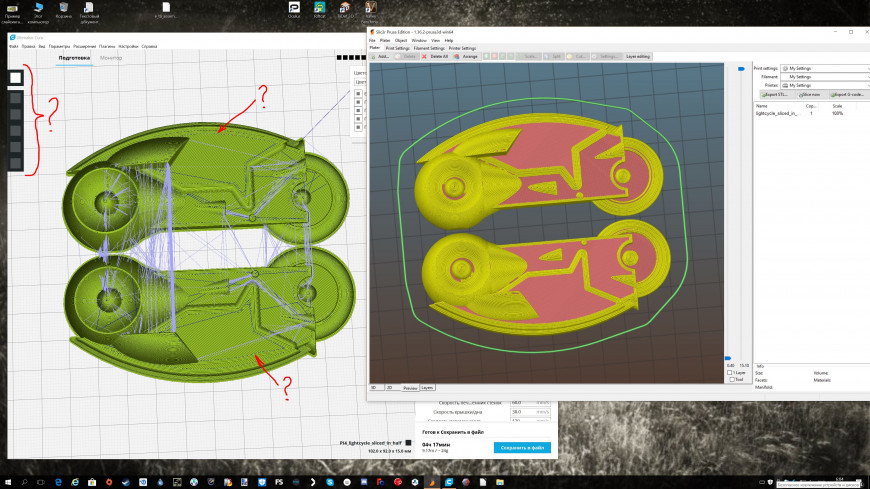This screenshot has width=870, height=489.
Task: Open the Window menu in Slic3r
Action: click(419, 41)
